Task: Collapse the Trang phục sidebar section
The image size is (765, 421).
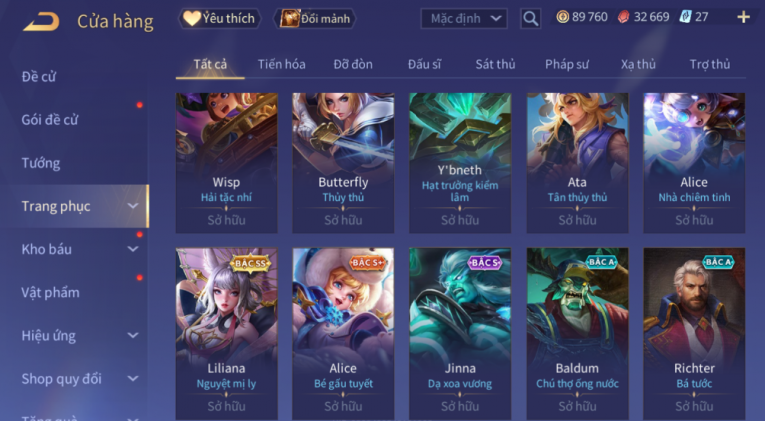Action: point(133,206)
